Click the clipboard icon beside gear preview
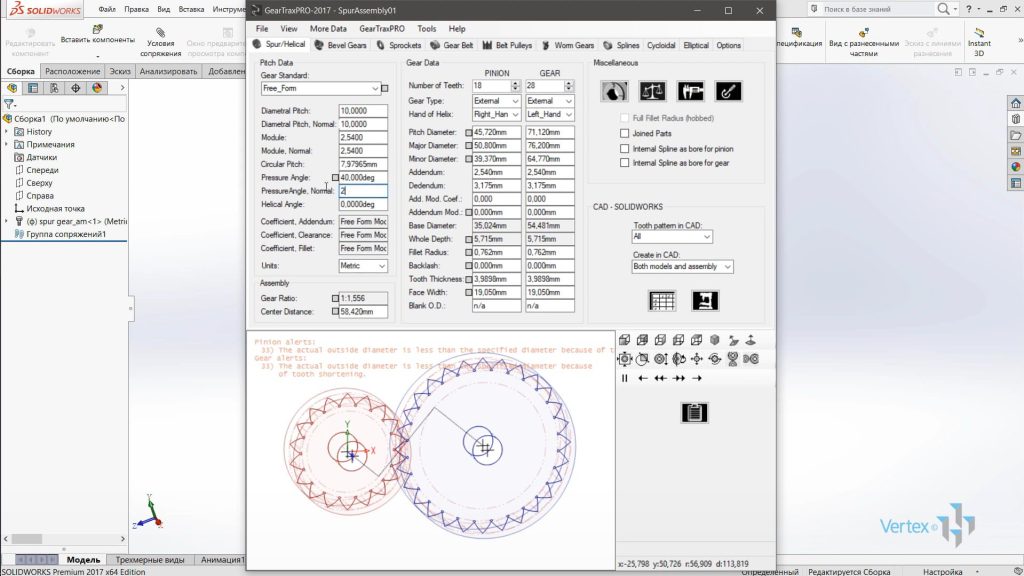Screen dimensions: 1024x576 pos(694,413)
